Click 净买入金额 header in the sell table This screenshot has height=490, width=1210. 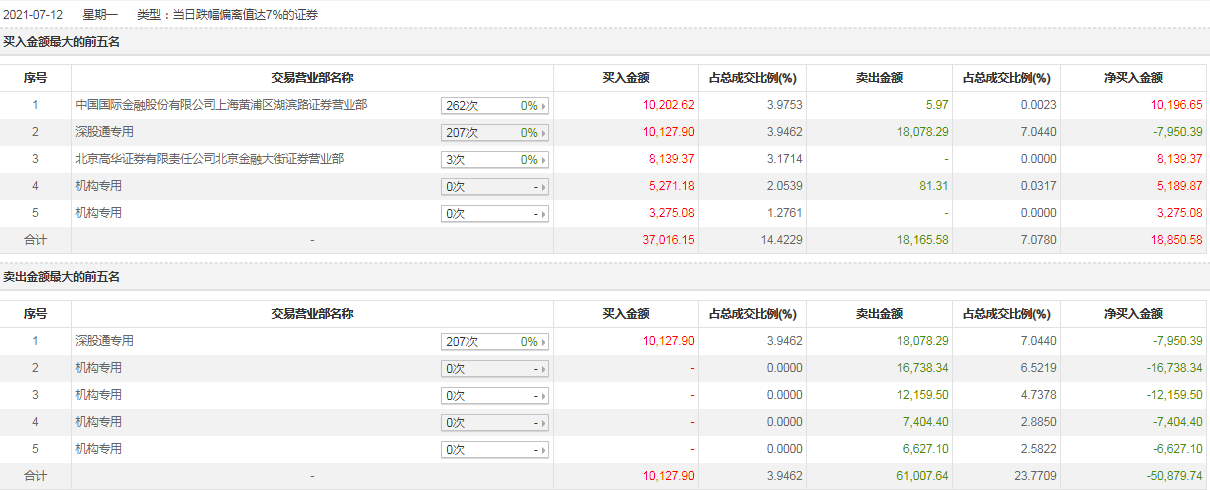1133,314
